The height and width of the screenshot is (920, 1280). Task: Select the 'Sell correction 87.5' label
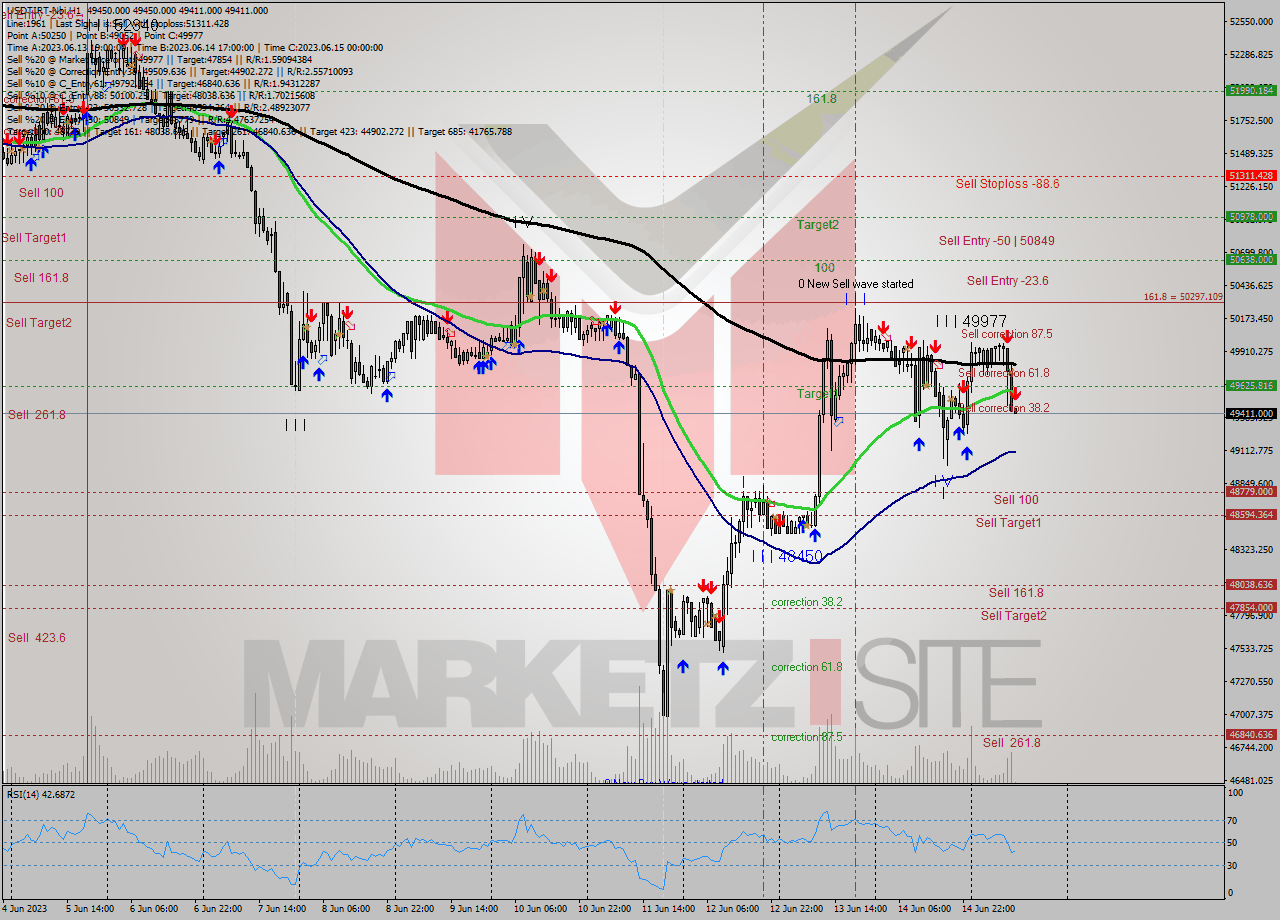1006,334
